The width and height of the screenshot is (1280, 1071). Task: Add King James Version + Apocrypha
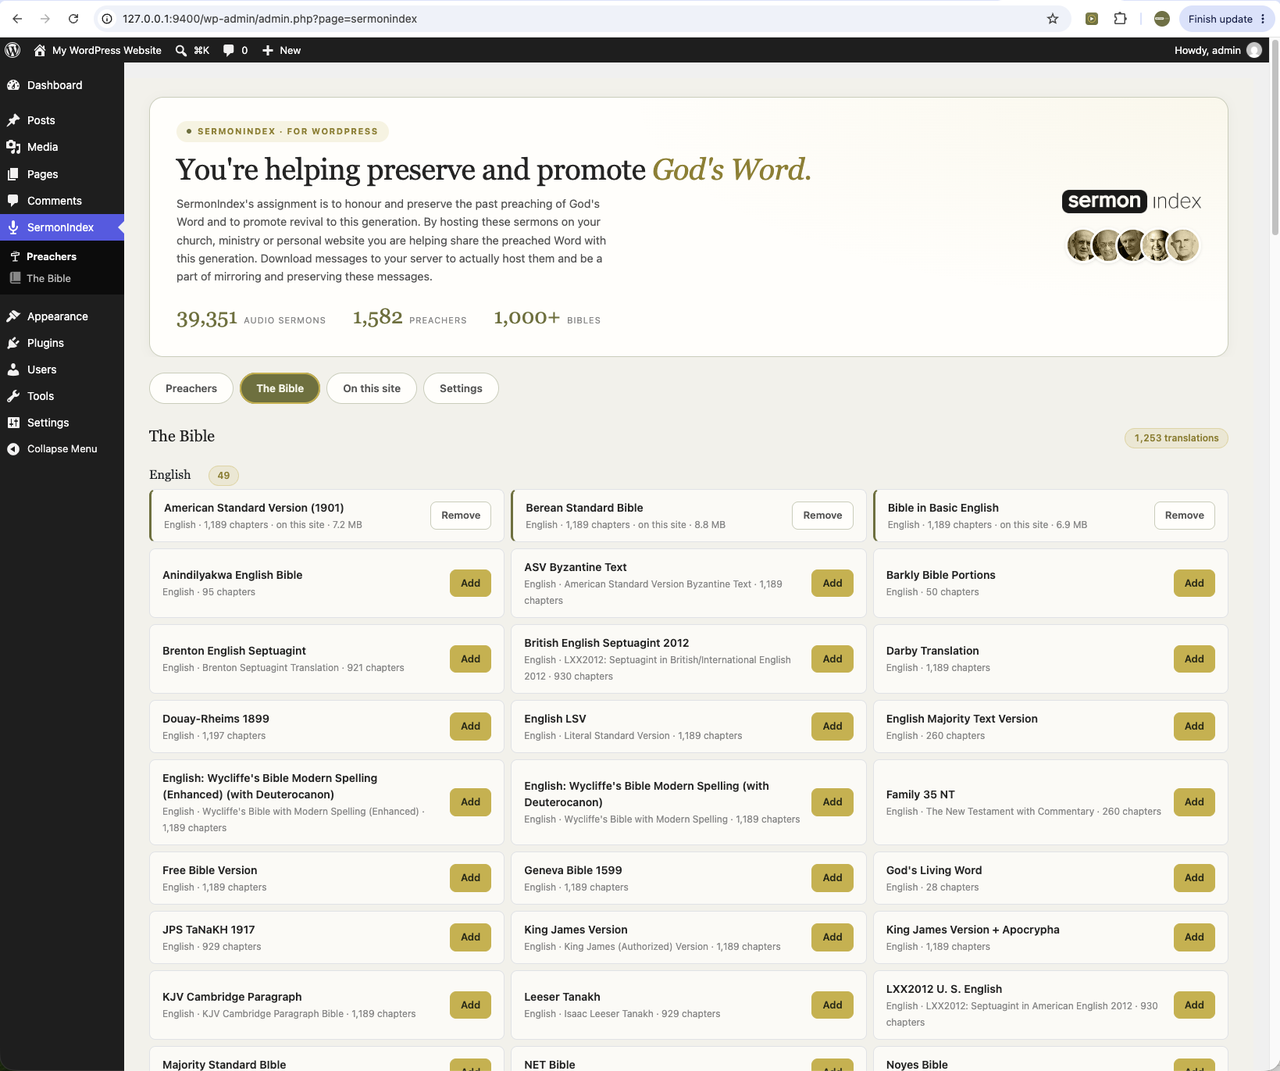[1194, 937]
